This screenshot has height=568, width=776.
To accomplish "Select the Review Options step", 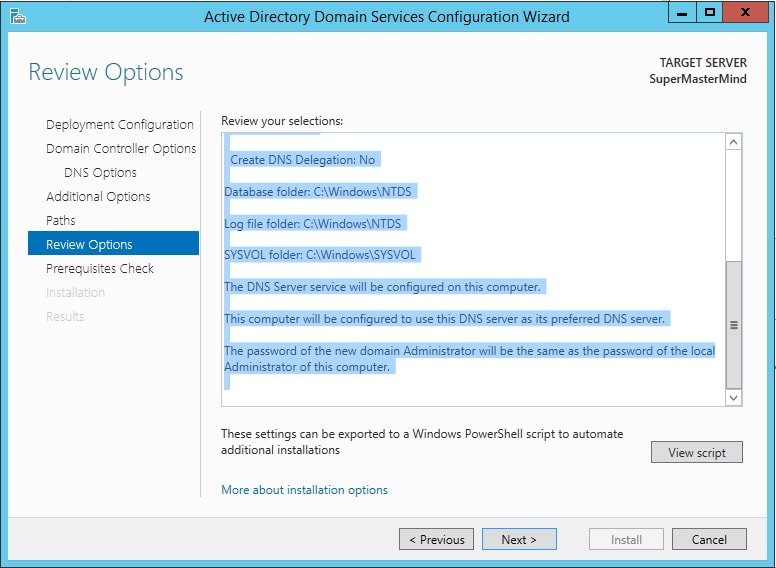I will coord(89,245).
